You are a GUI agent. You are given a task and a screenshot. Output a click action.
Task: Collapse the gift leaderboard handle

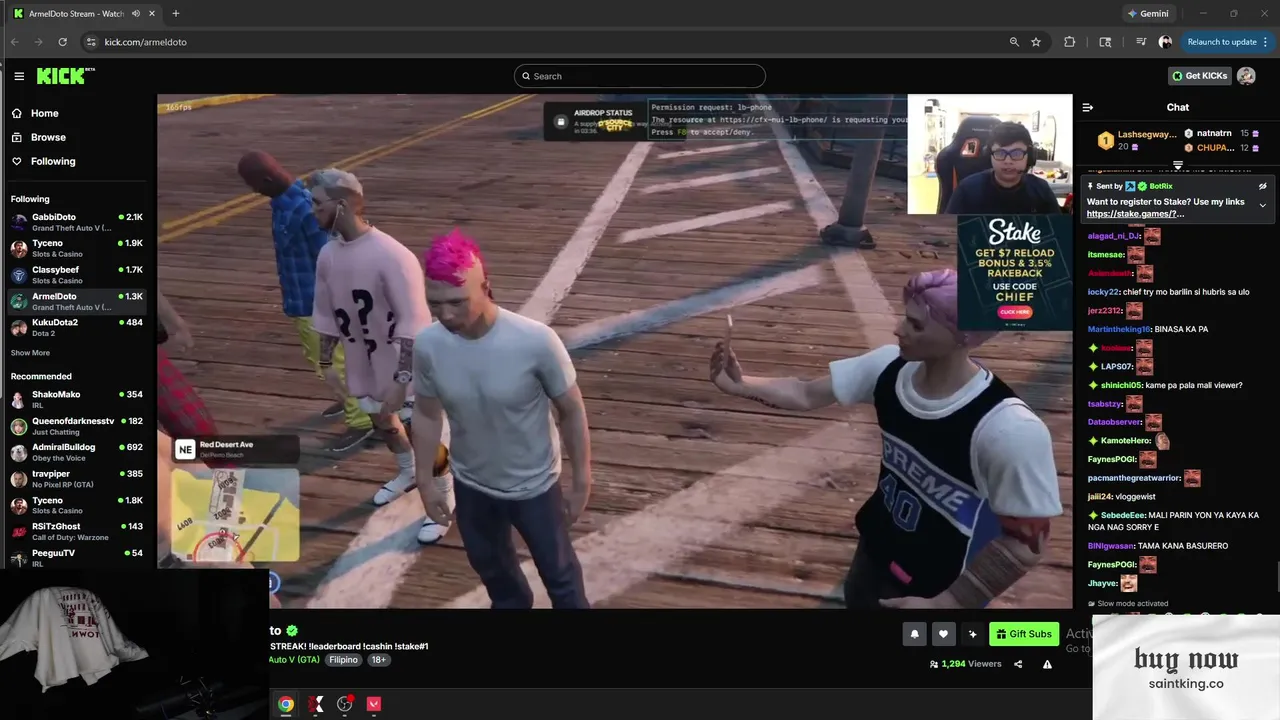point(1178,166)
